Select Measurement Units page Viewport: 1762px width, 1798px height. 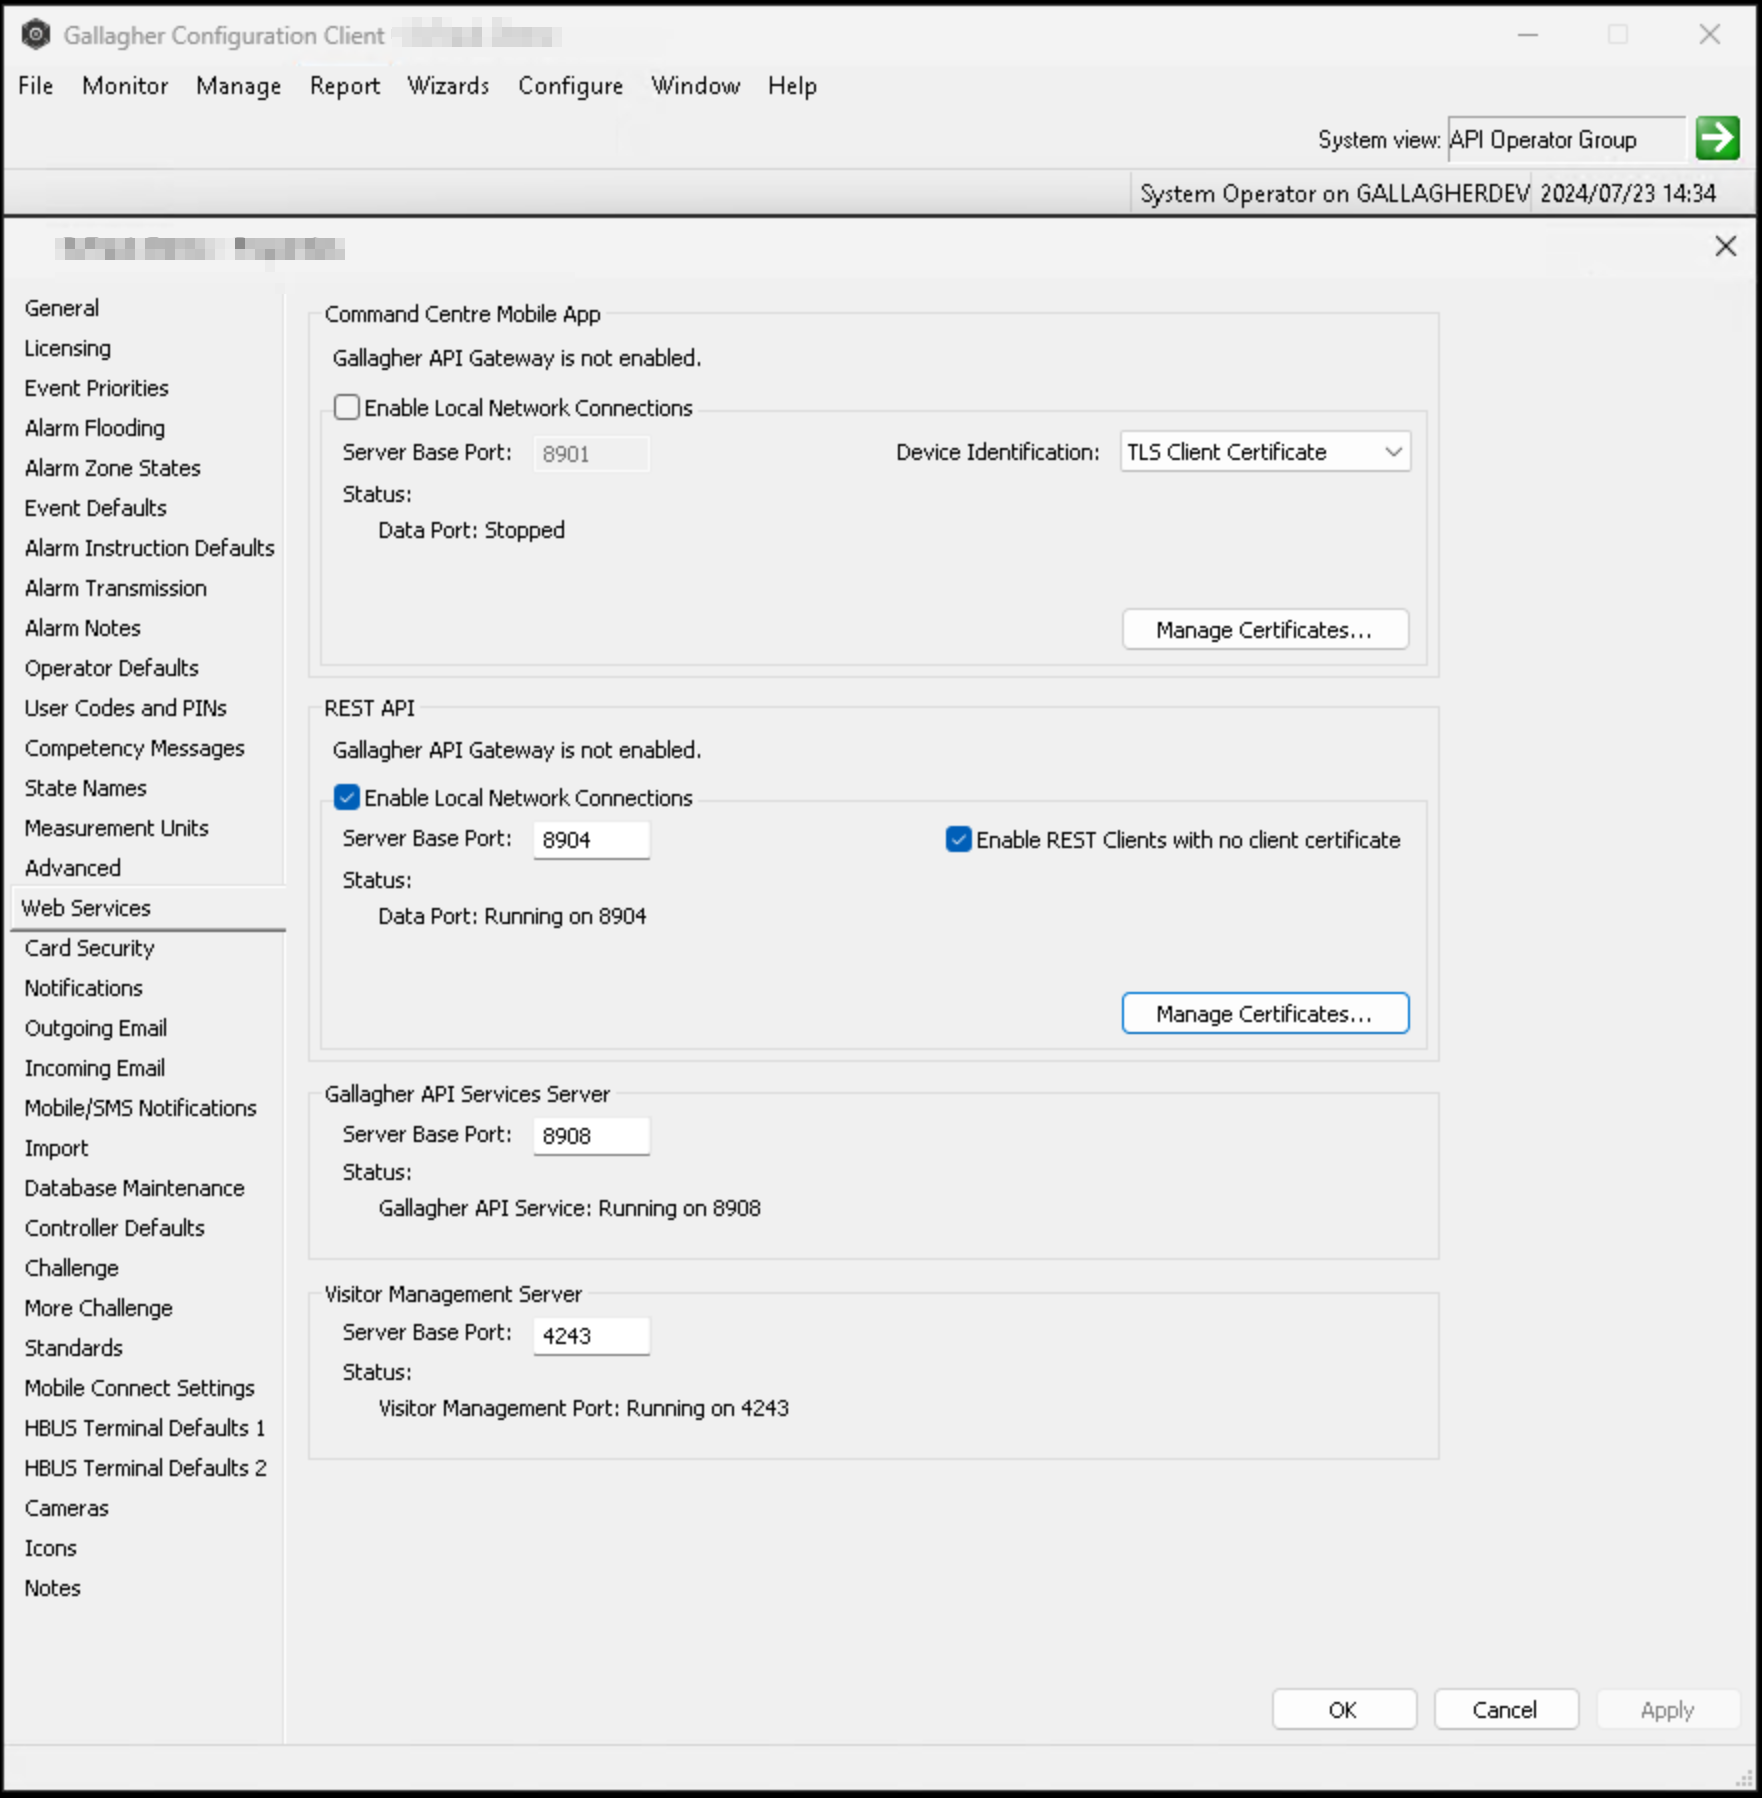[x=117, y=828]
